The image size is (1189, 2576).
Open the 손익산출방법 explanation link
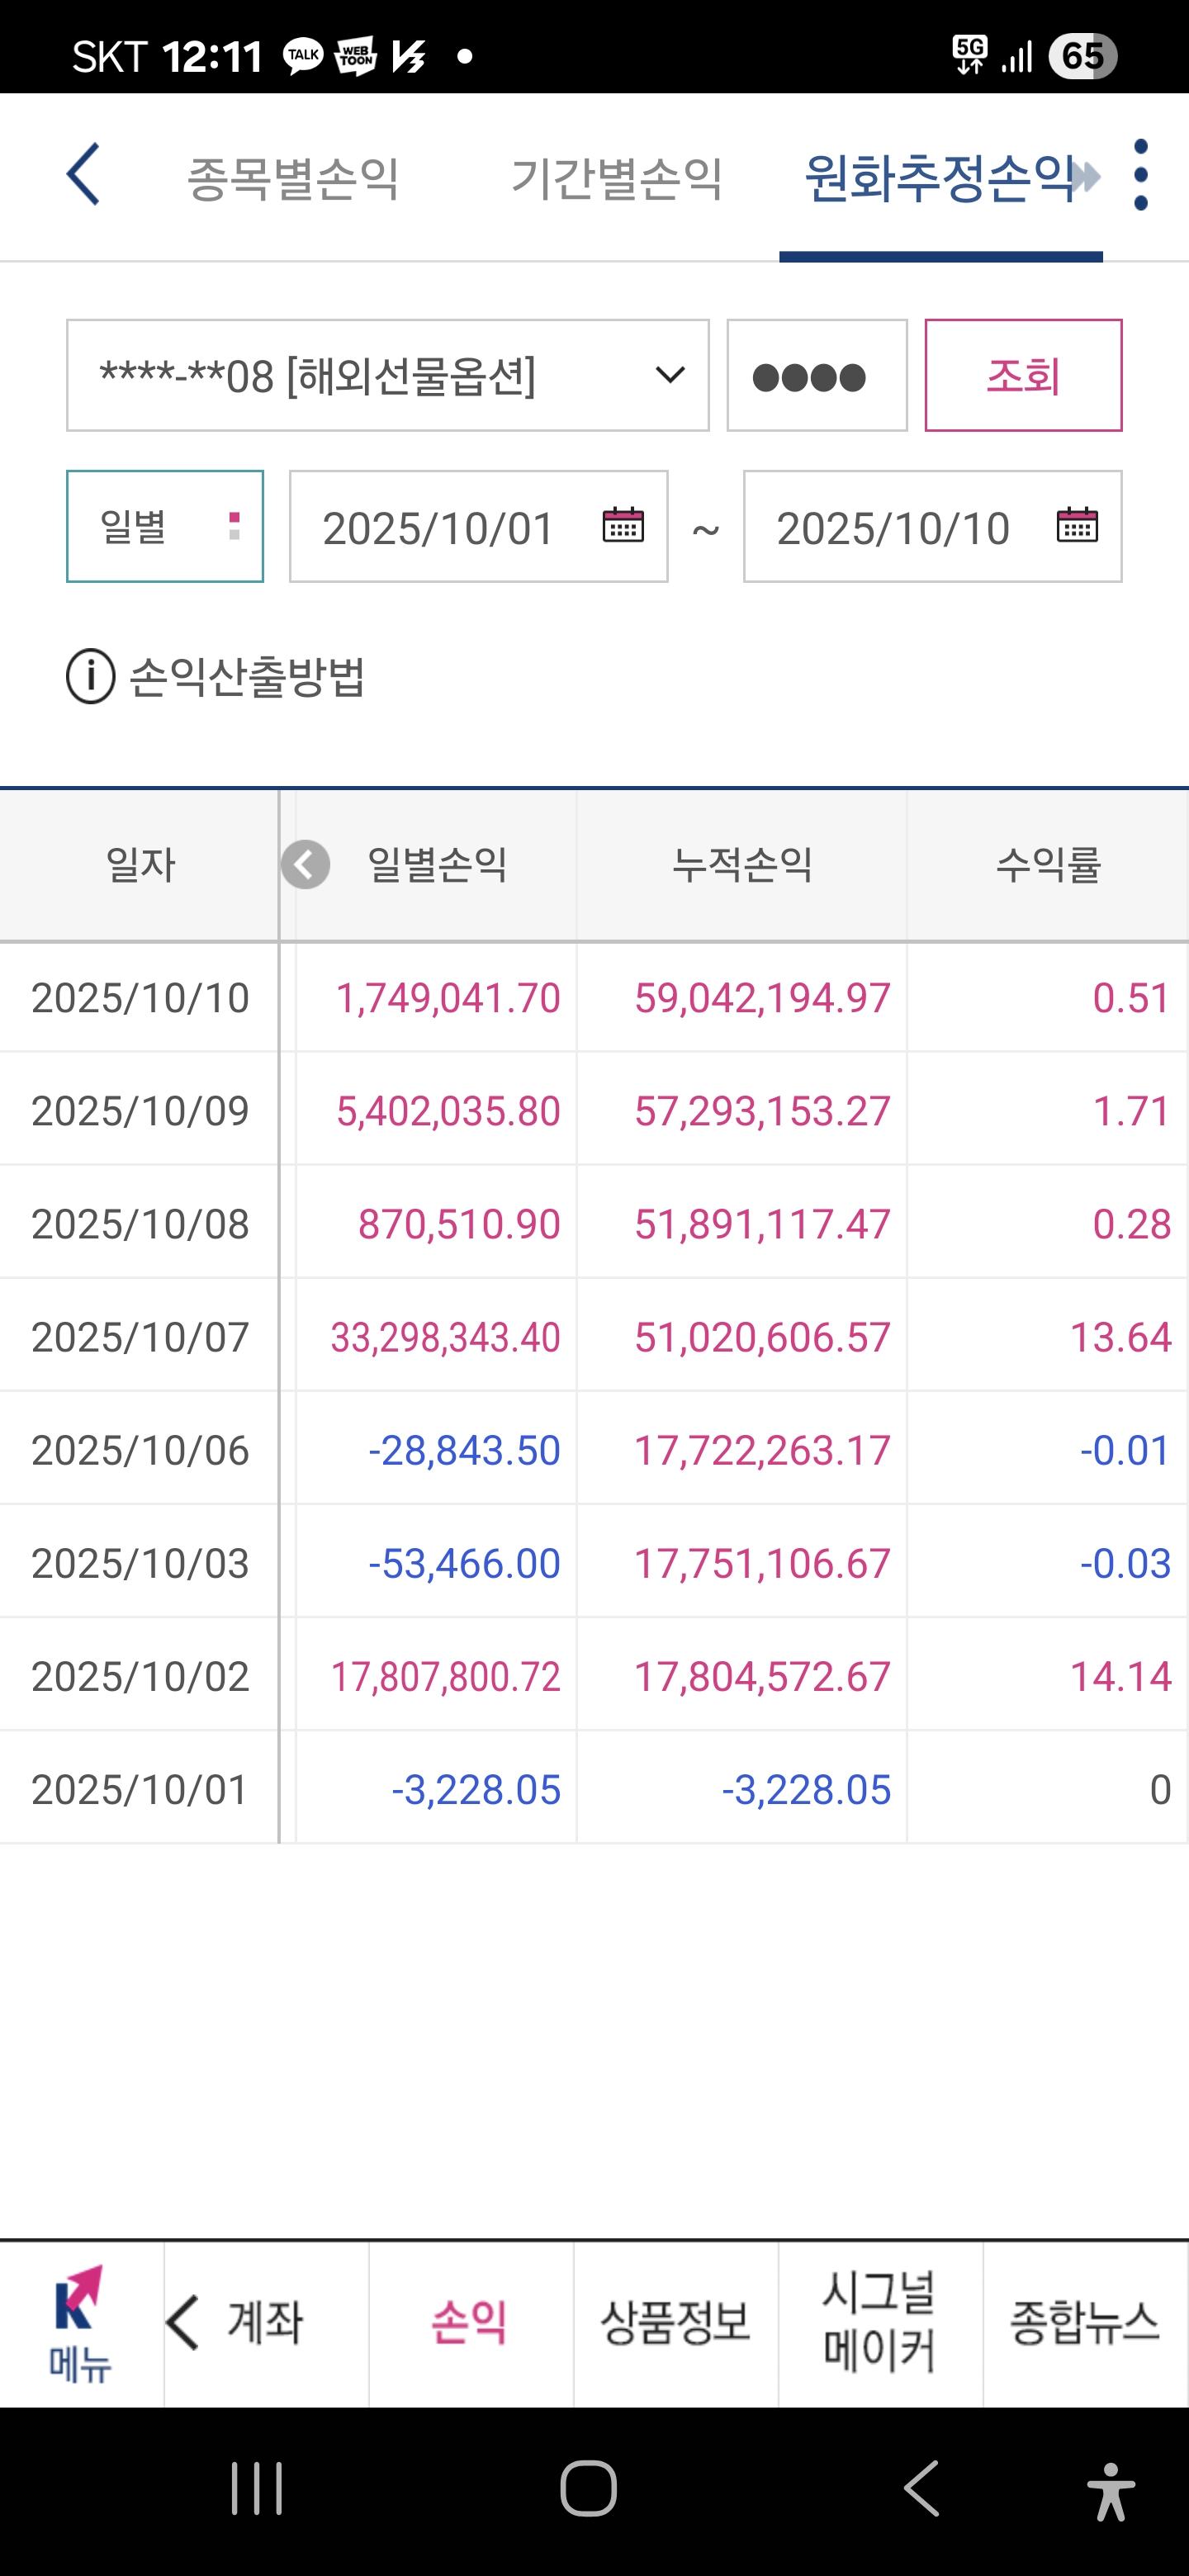247,677
